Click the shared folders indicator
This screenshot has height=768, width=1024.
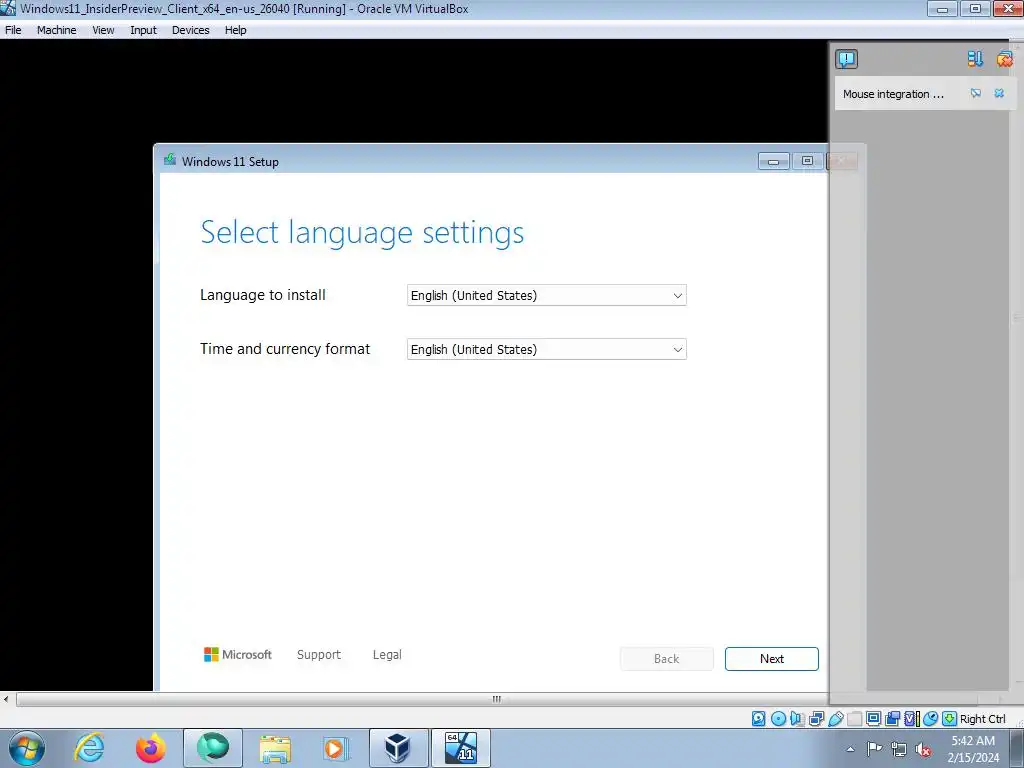854,719
